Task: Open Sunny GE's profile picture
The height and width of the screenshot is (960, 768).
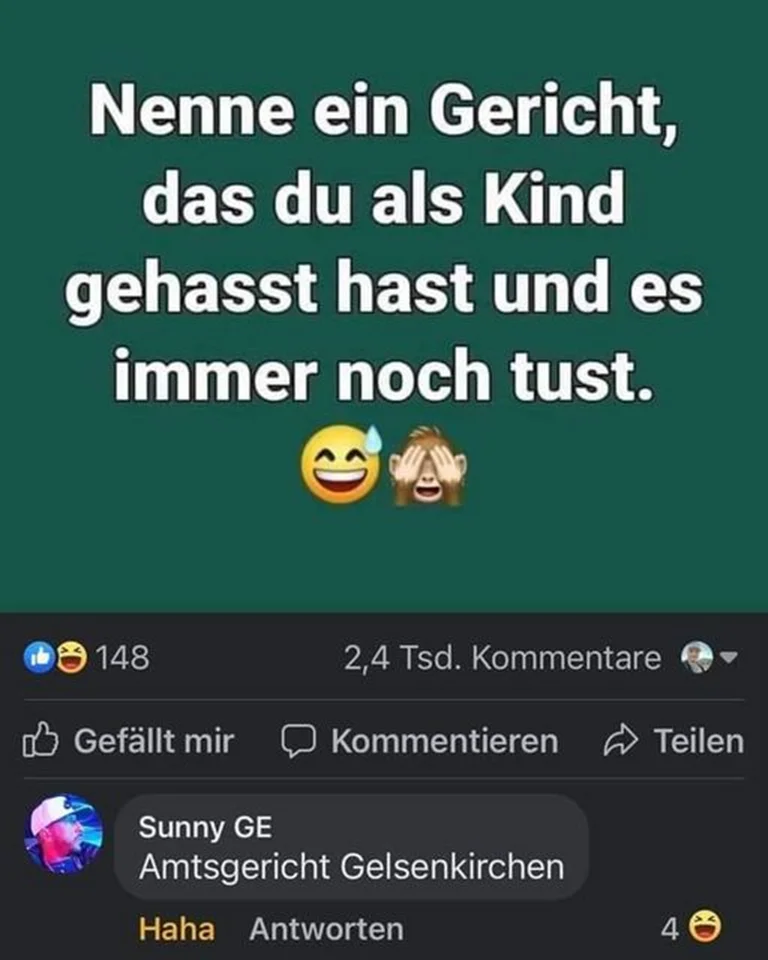Action: point(64,834)
